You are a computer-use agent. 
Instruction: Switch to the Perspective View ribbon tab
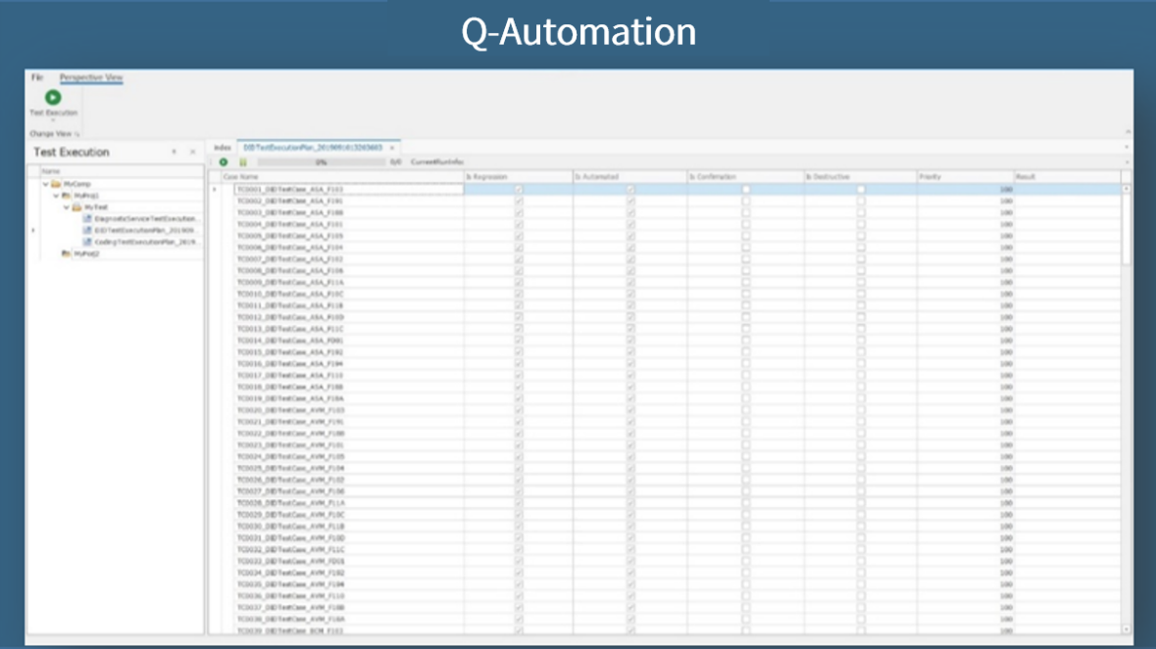(91, 77)
